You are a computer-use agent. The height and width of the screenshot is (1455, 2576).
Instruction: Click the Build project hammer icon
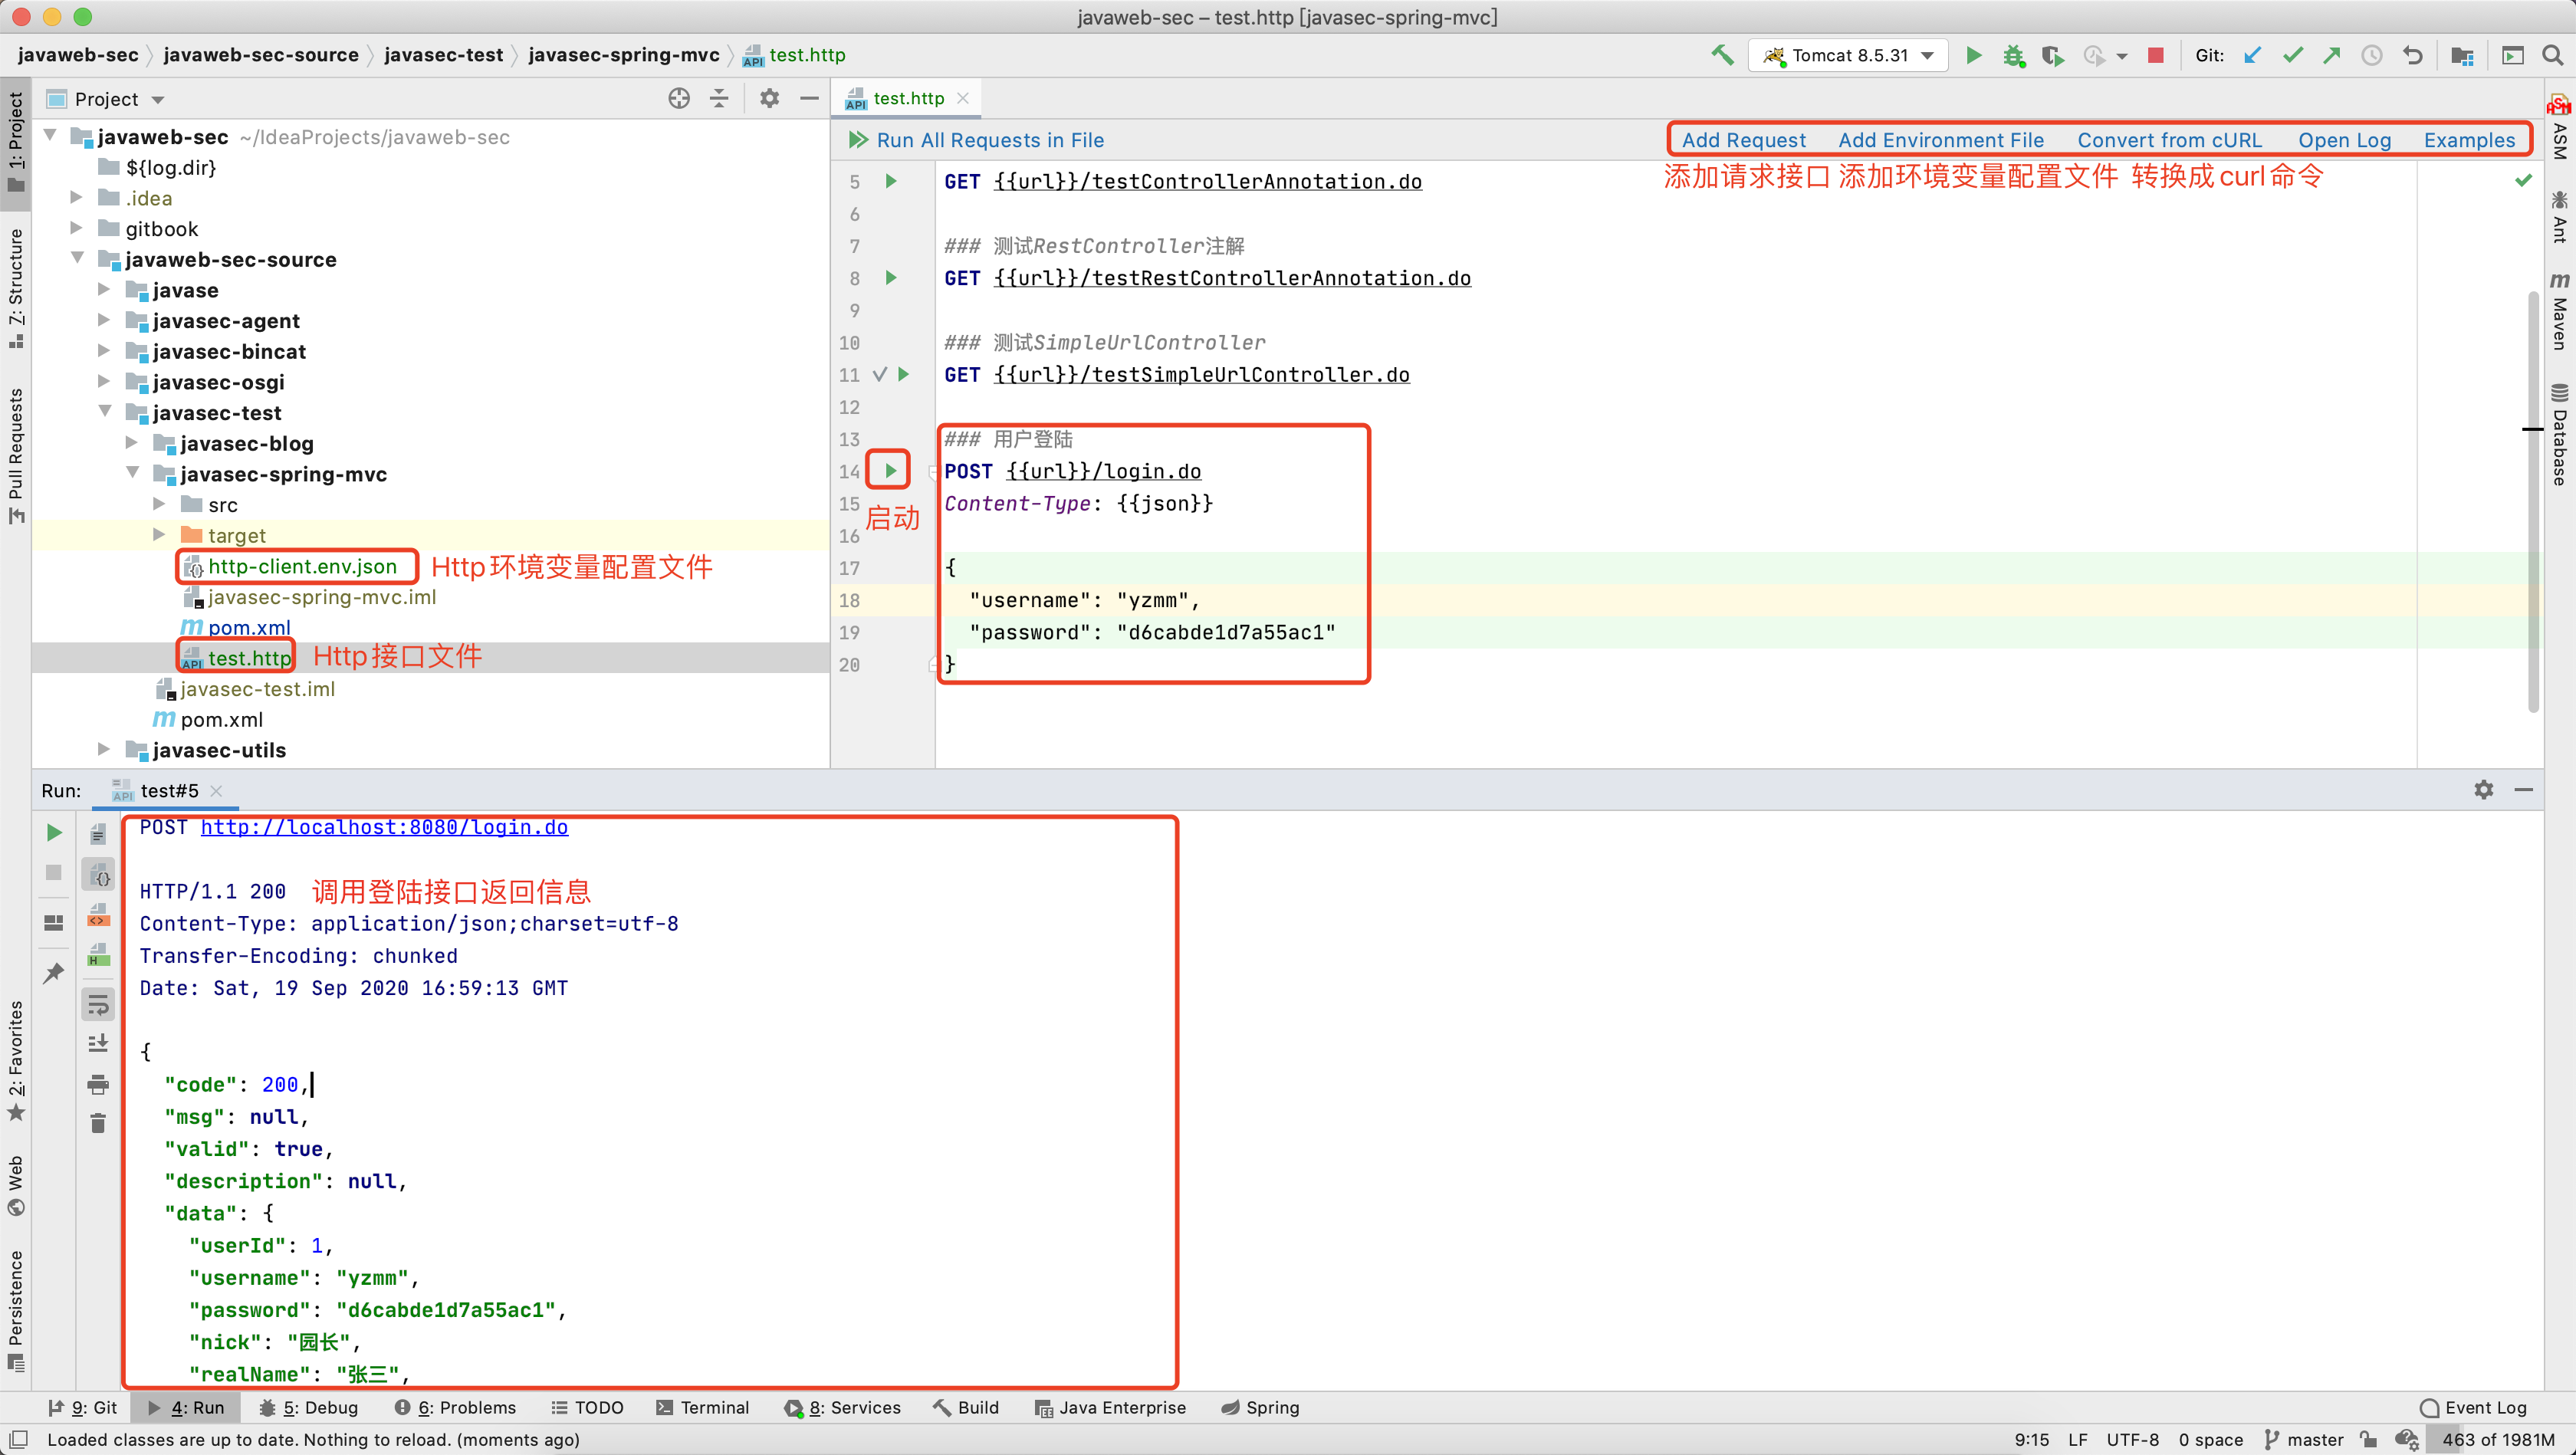point(1721,55)
